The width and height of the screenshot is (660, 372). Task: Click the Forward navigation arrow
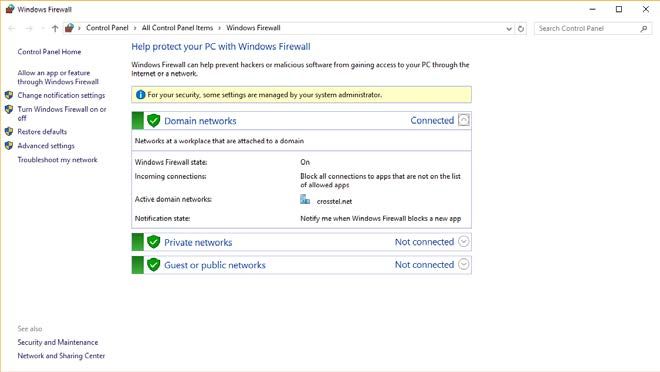[x=29, y=28]
